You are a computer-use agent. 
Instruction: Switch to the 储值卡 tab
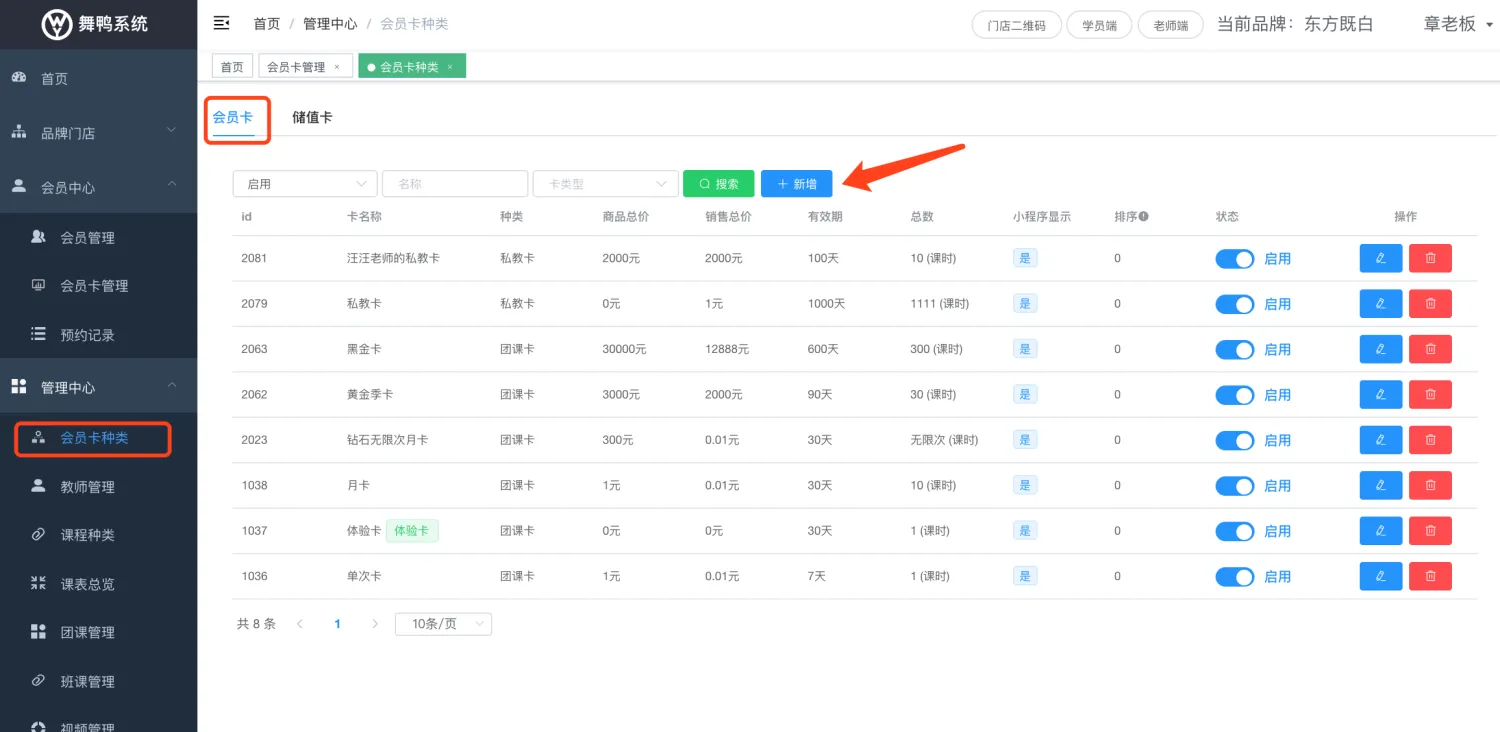[312, 117]
